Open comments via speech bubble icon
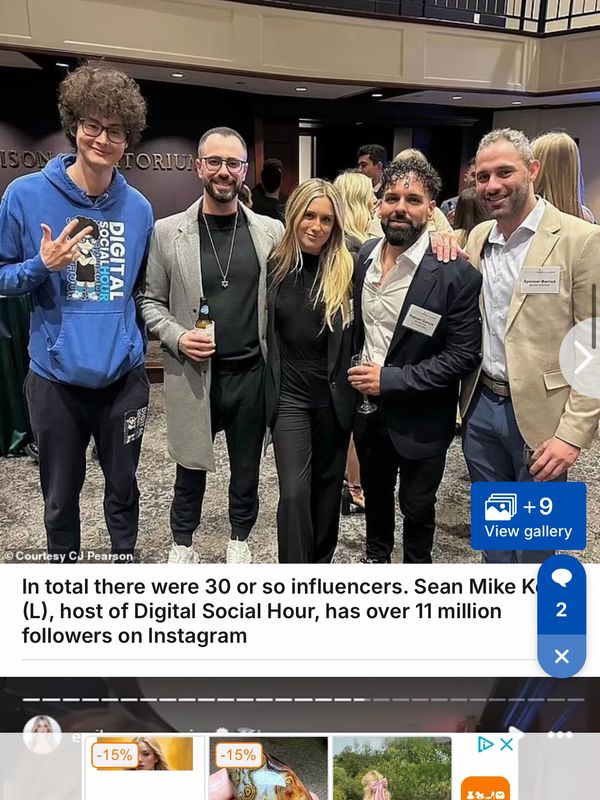Screen dimensions: 600x800 pyautogui.click(x=561, y=578)
